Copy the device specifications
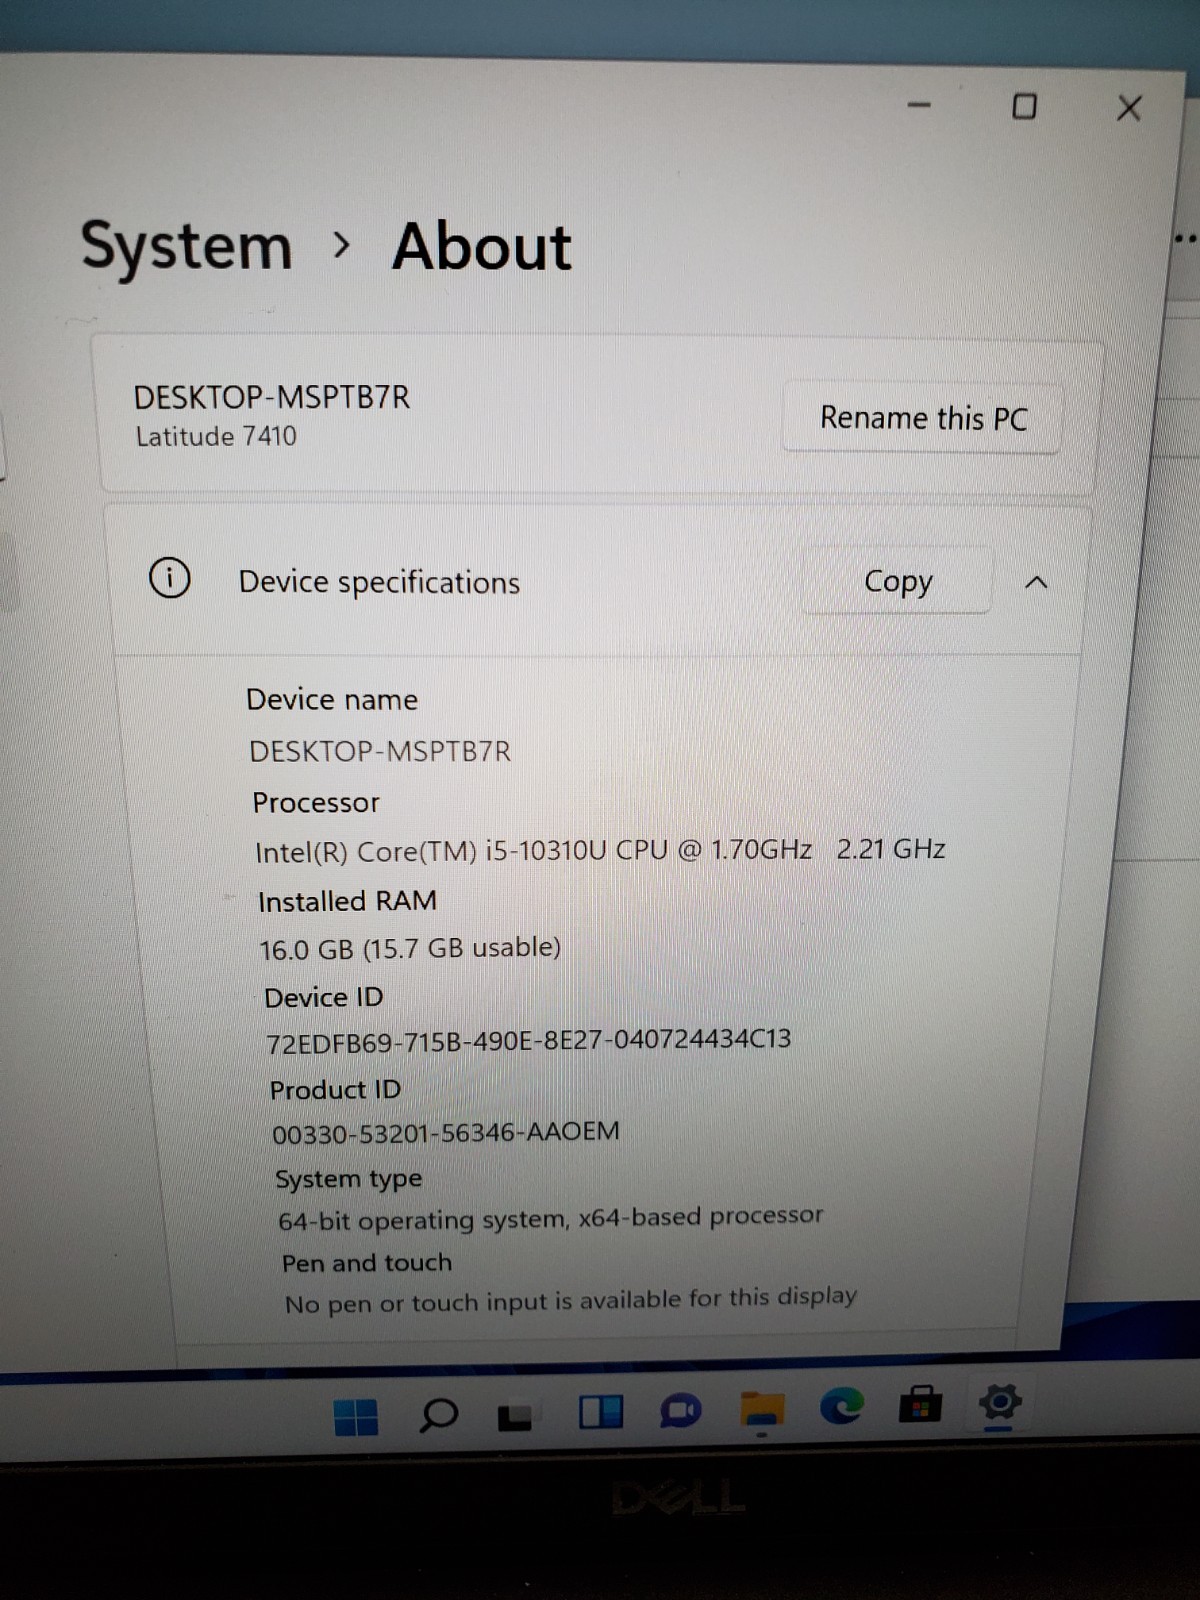1200x1600 pixels. click(x=897, y=581)
